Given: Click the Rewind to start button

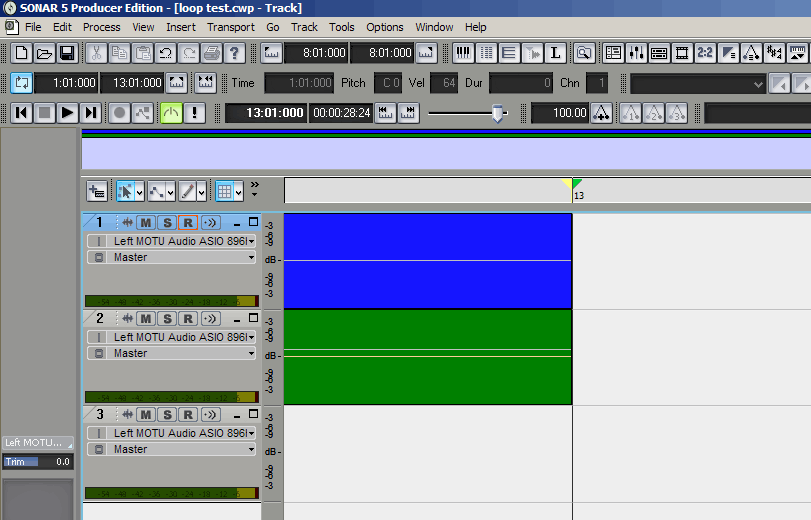Looking at the screenshot, I should click(x=21, y=113).
